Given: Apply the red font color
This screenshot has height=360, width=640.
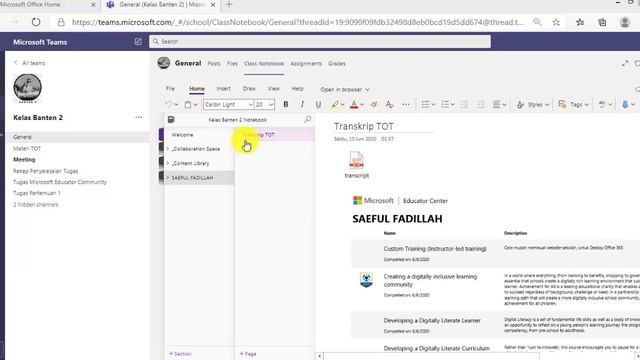Looking at the screenshot, I should 354,104.
